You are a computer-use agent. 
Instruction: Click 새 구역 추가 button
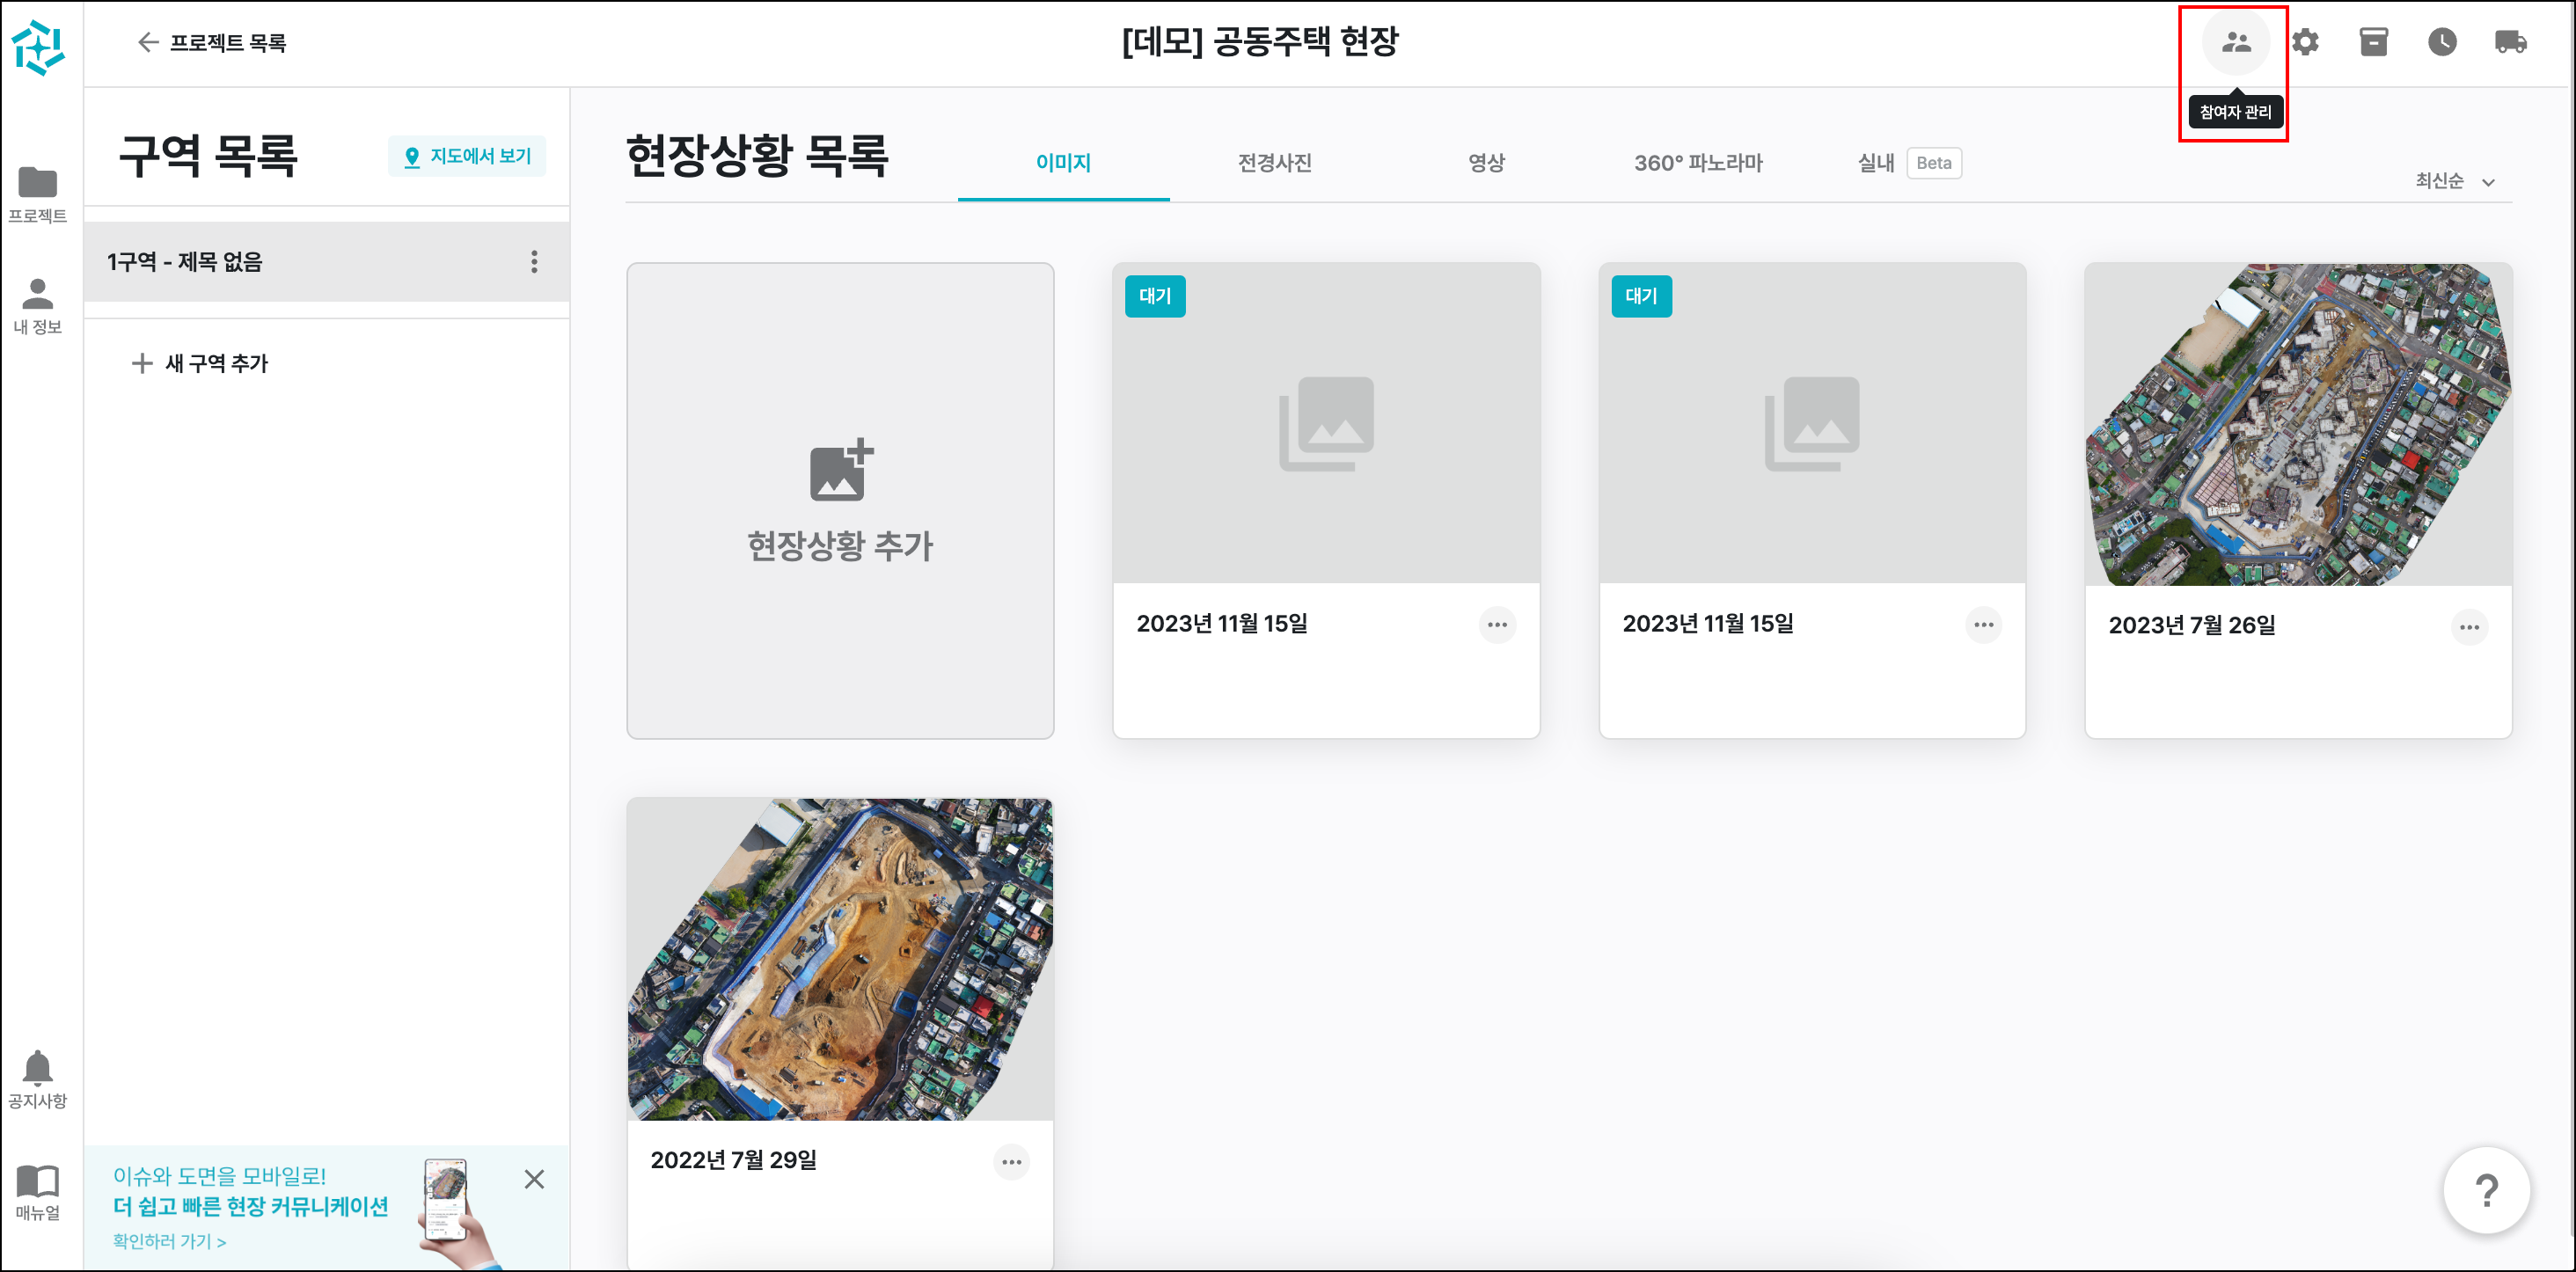[200, 363]
